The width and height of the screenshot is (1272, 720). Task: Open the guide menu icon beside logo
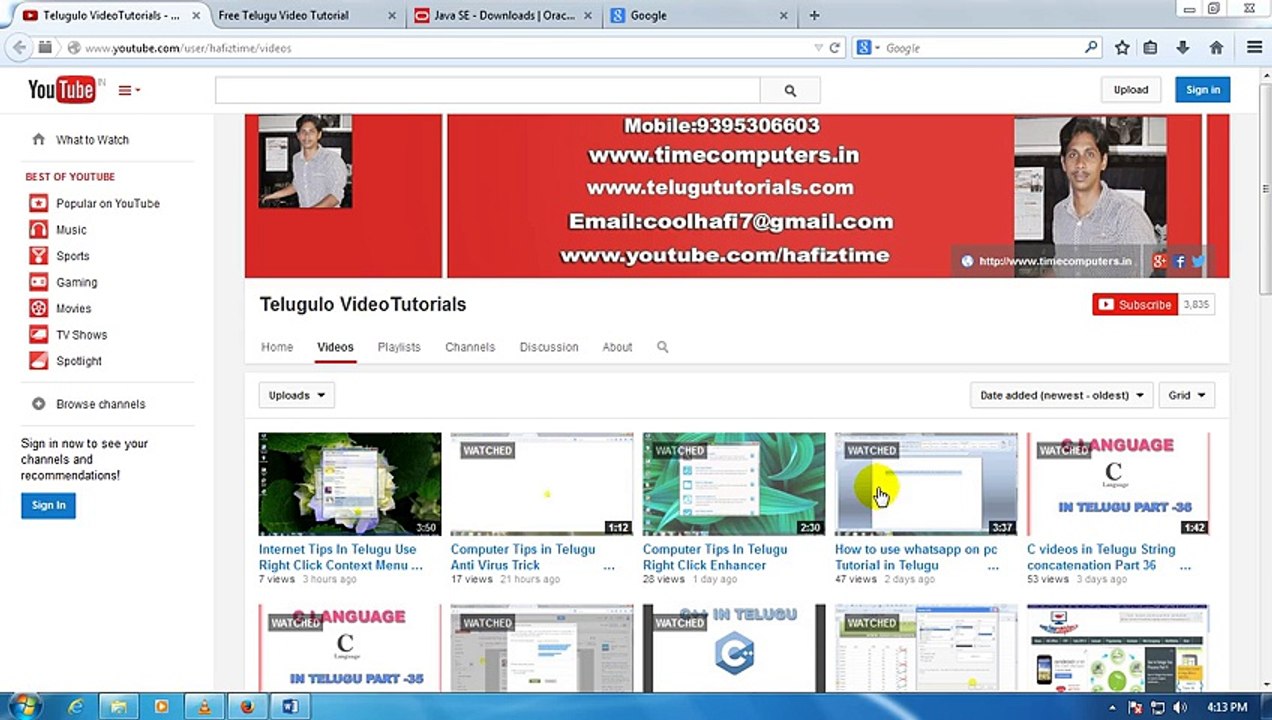(x=128, y=90)
